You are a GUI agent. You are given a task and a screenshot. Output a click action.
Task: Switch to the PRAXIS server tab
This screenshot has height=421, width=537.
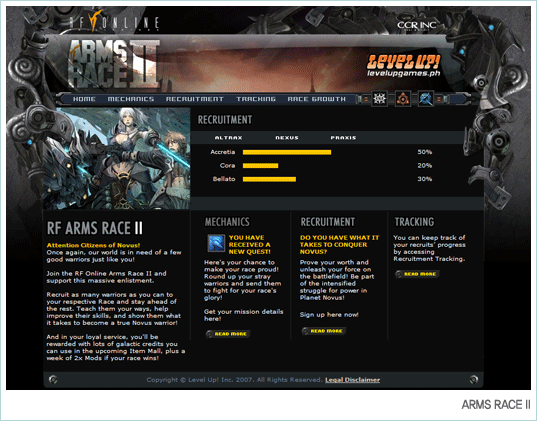[343, 138]
